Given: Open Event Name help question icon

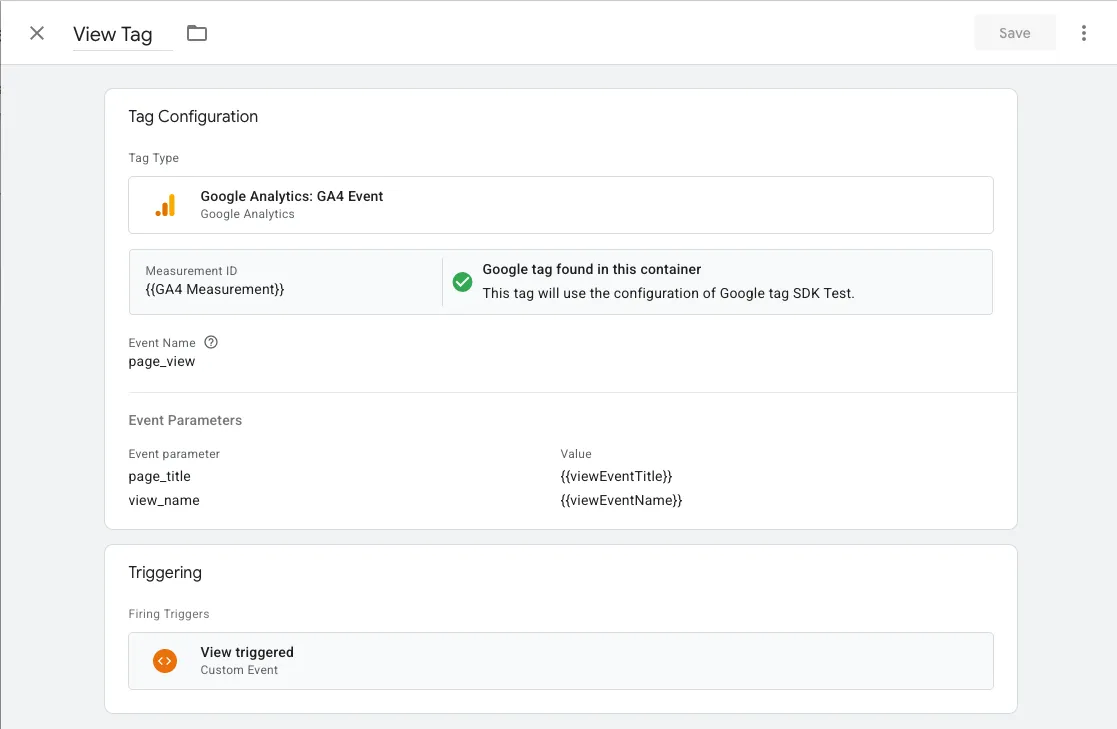Looking at the screenshot, I should 211,342.
